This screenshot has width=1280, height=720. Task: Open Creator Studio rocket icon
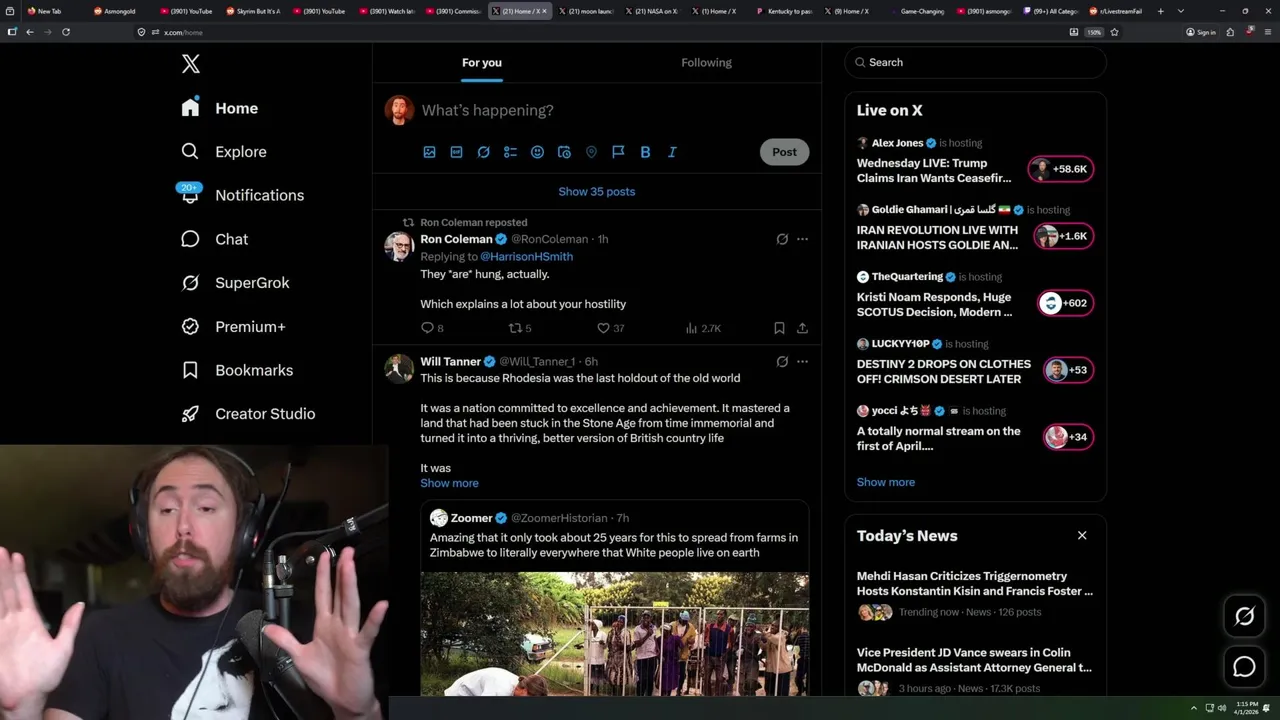pos(190,413)
